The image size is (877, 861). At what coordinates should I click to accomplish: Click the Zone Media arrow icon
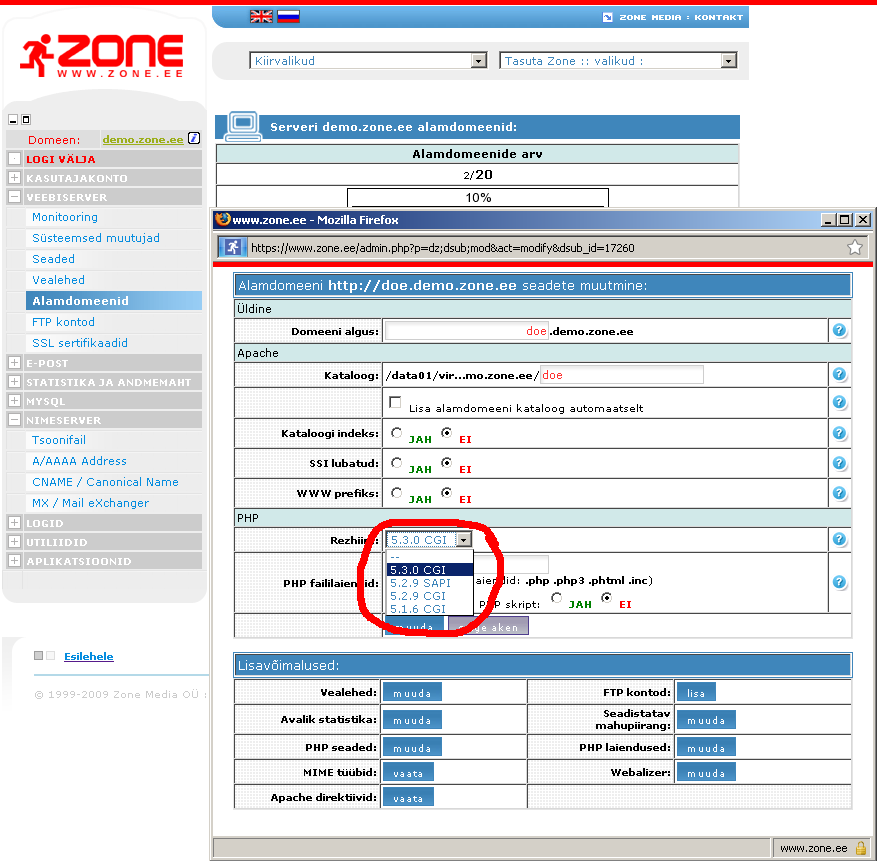point(607,17)
